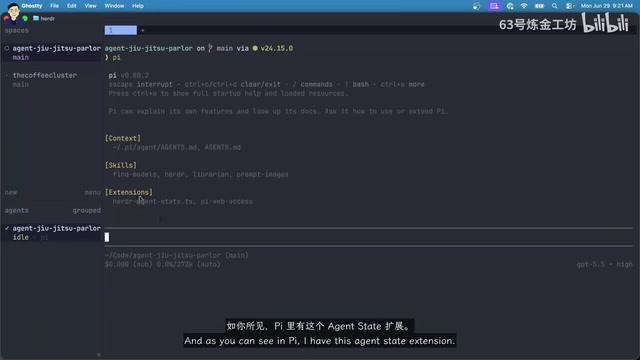This screenshot has height=360, width=640.
Task: Select the agent-jiu-jitsu-parlor space
Action: click(52, 53)
